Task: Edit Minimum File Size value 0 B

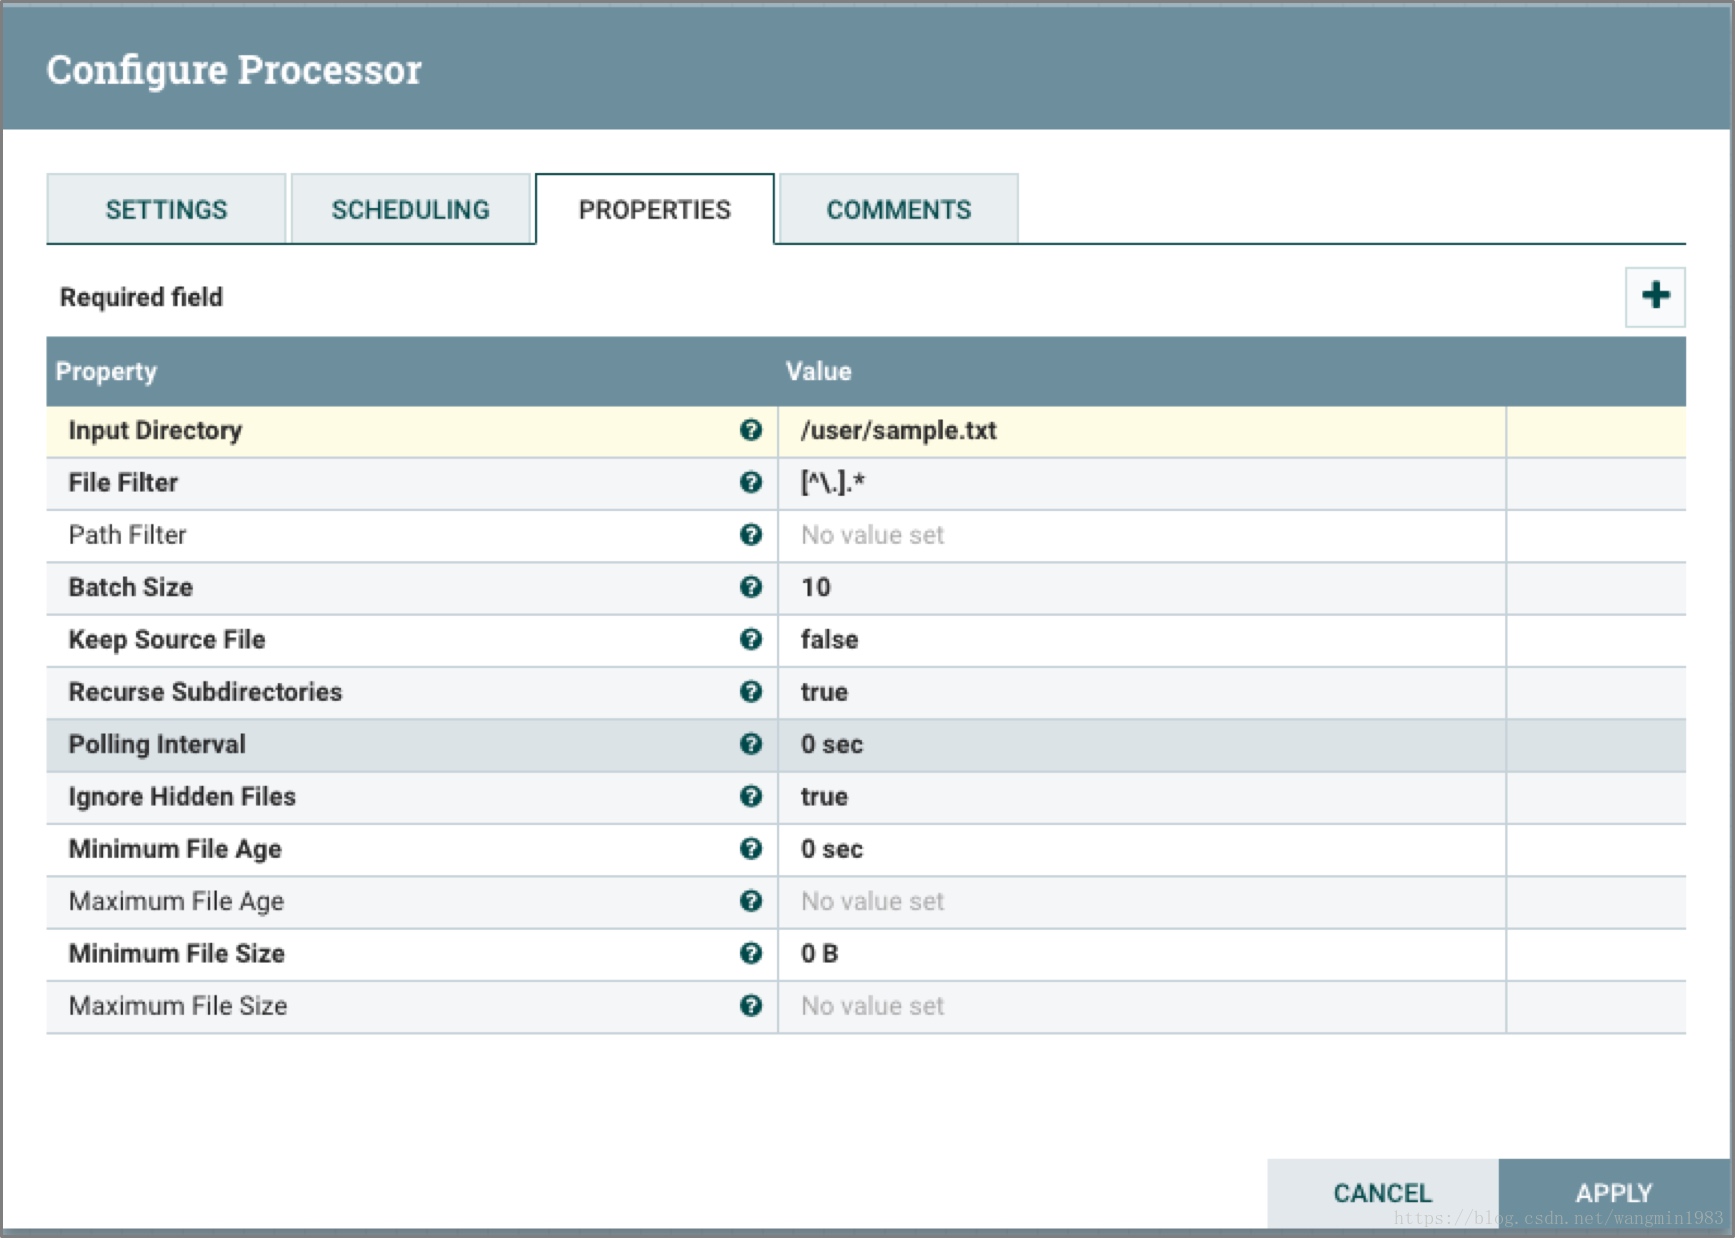Action: coord(1142,954)
